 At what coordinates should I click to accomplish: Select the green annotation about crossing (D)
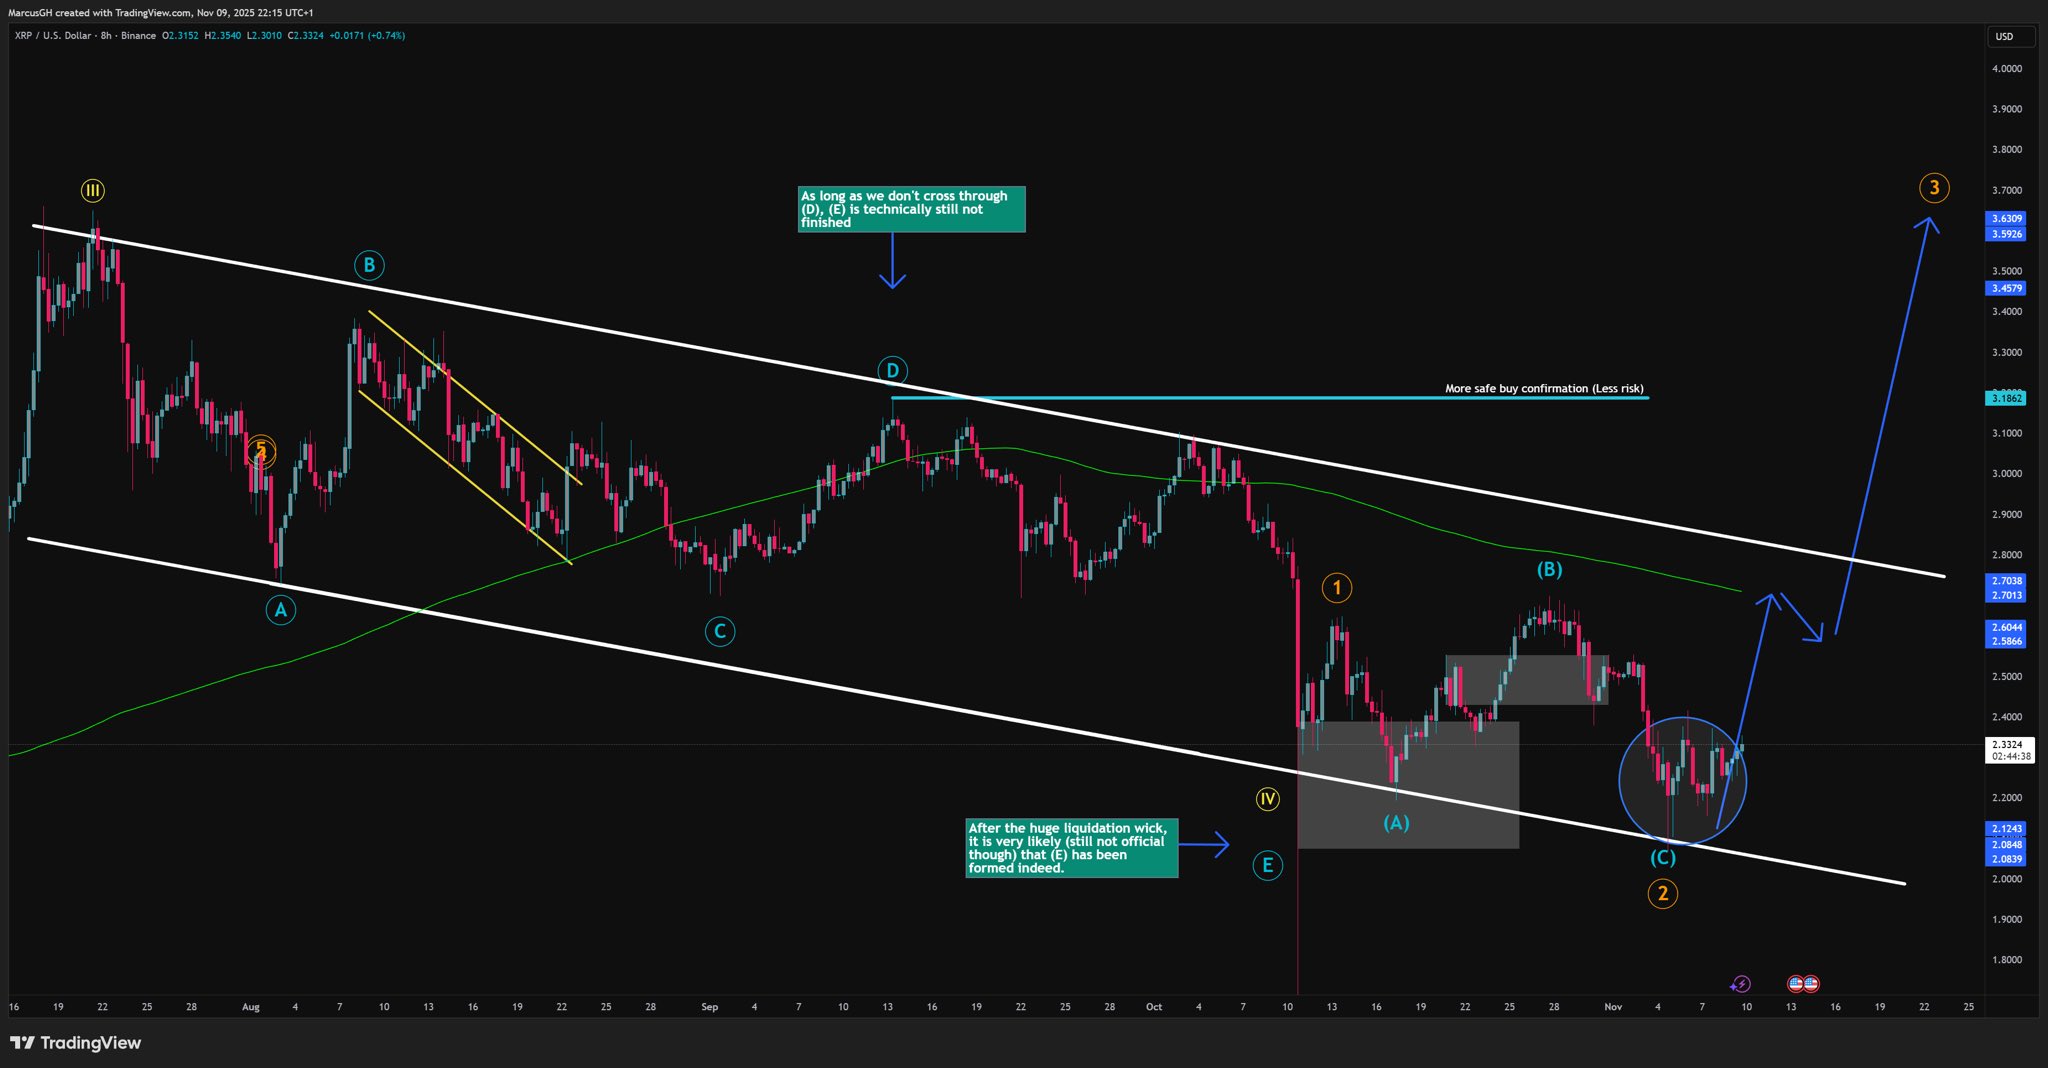pos(910,209)
